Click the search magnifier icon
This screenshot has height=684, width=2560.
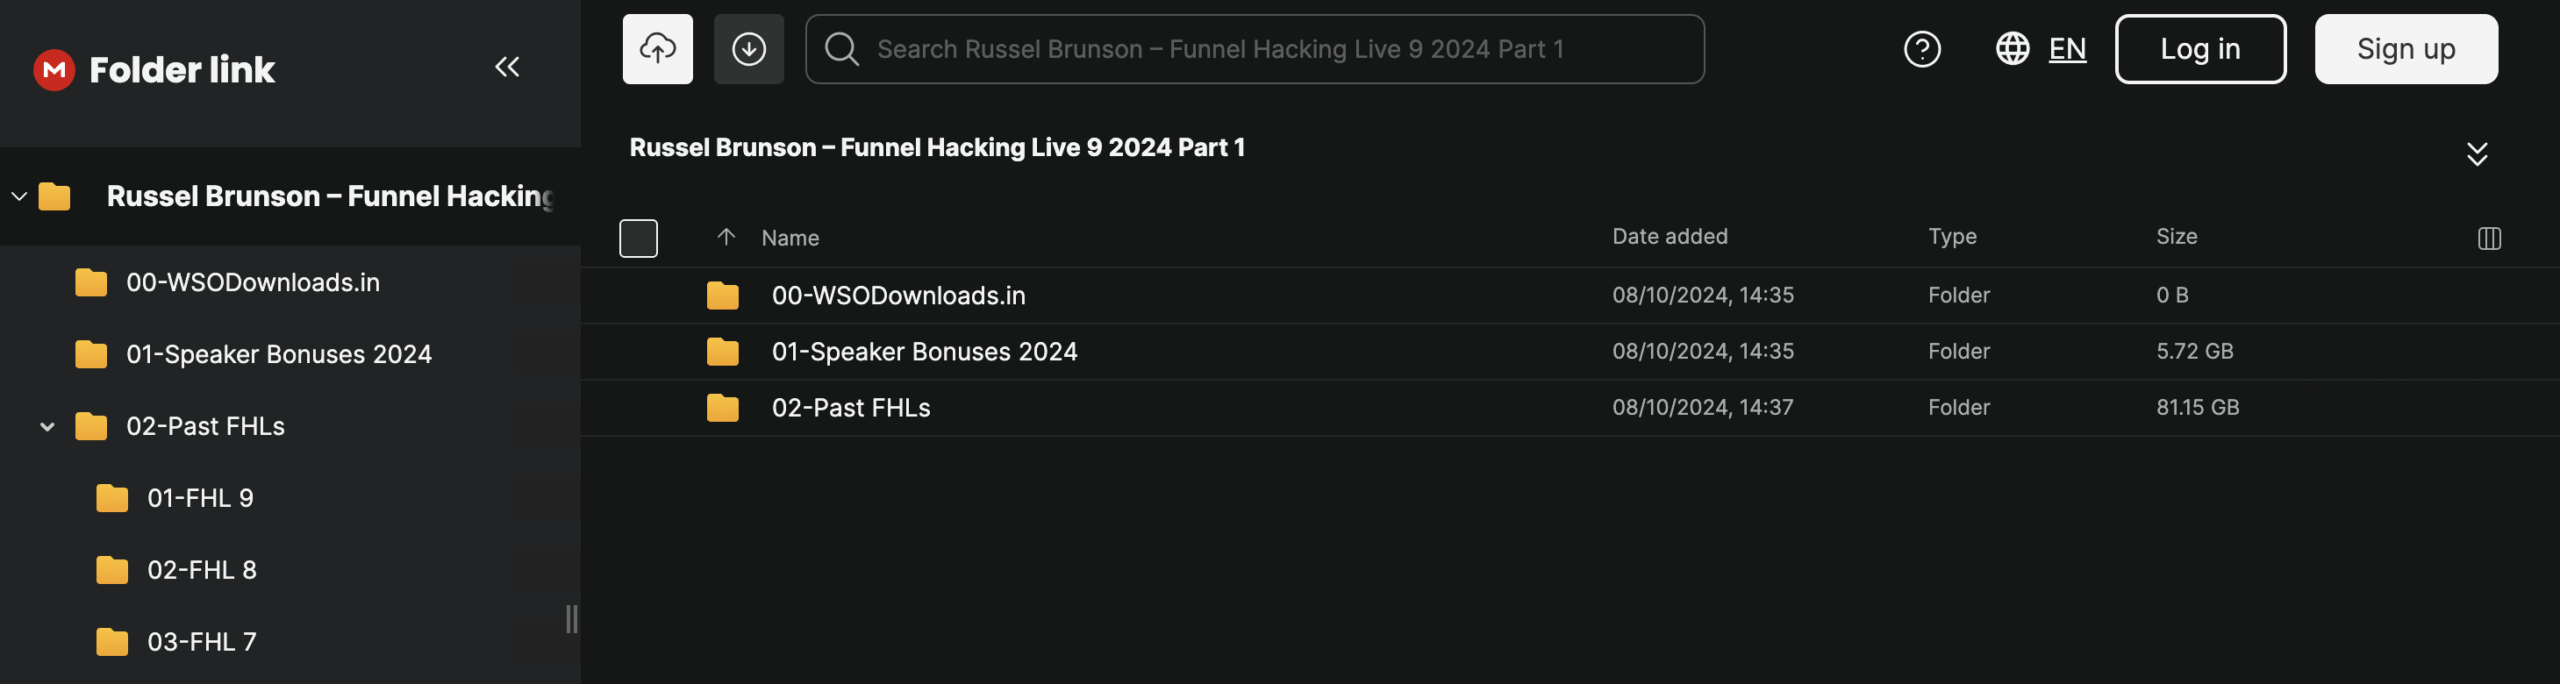coord(842,49)
